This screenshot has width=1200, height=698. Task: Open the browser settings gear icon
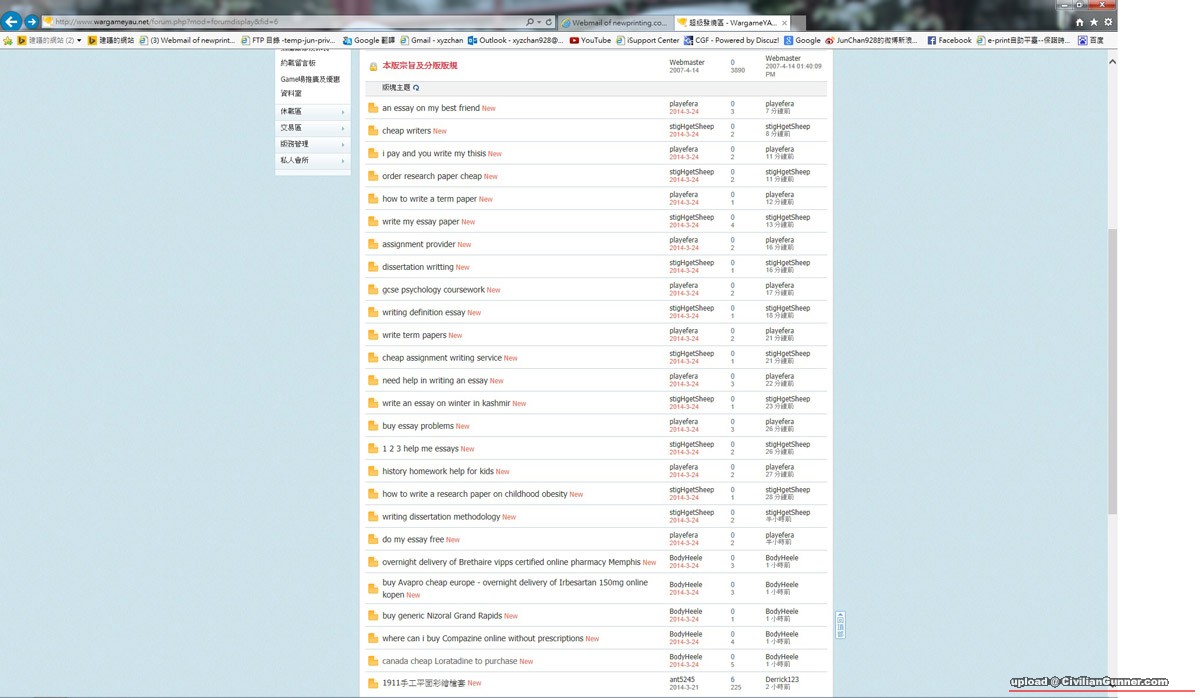pyautogui.click(x=1108, y=22)
